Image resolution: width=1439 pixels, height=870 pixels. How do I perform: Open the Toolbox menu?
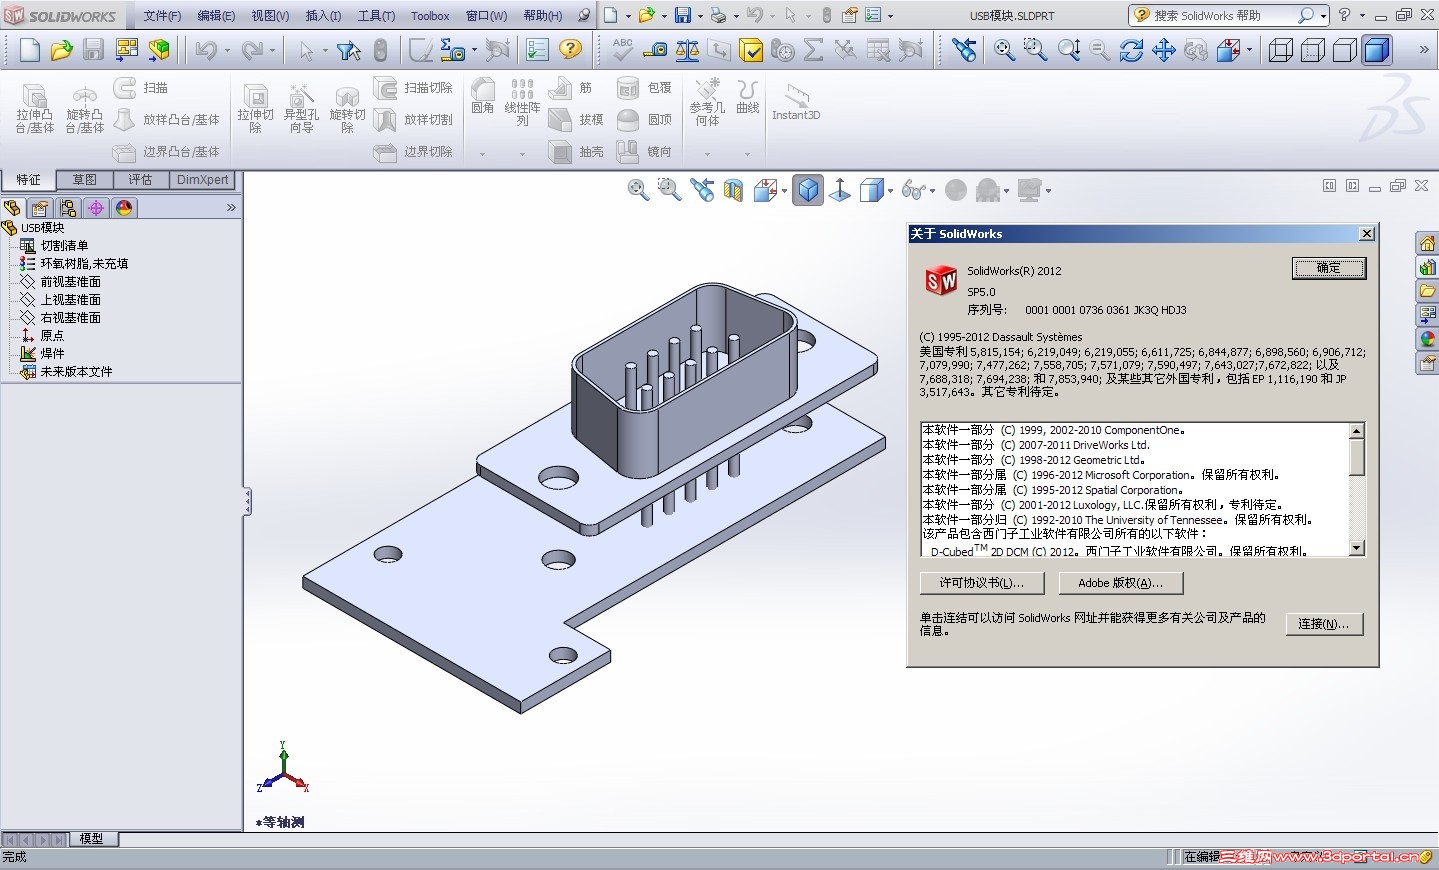[430, 16]
